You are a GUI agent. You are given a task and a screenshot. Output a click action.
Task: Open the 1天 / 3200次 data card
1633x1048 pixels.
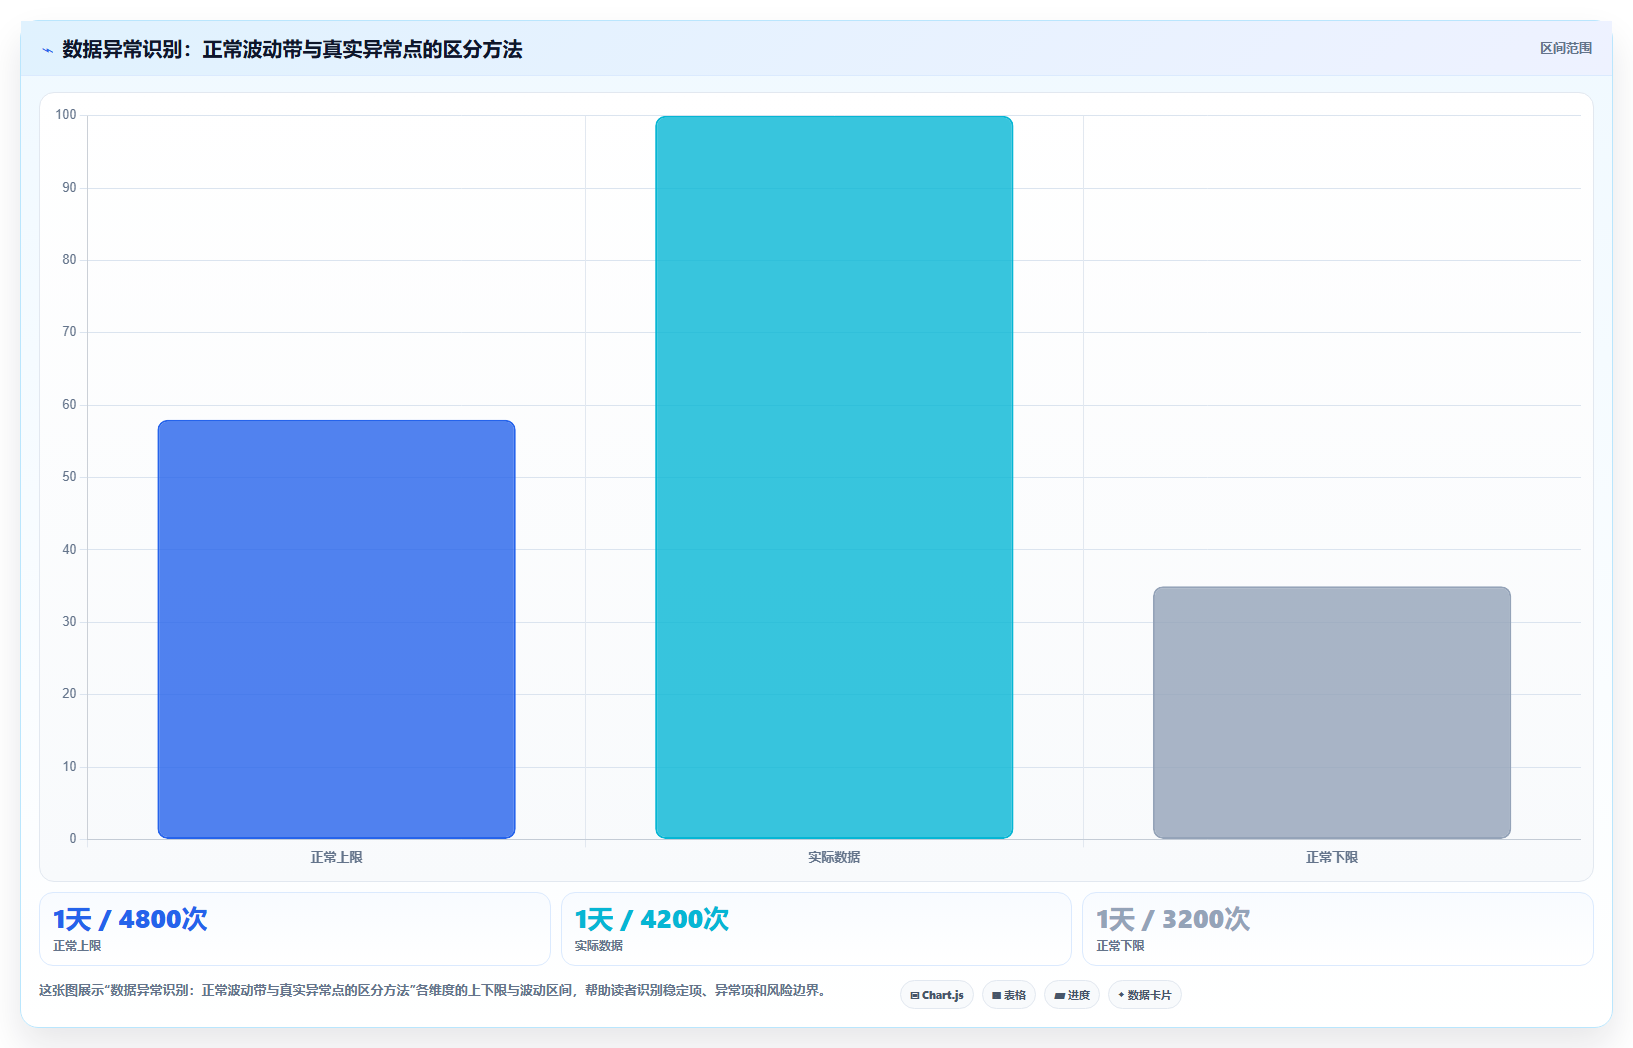[x=1338, y=929]
